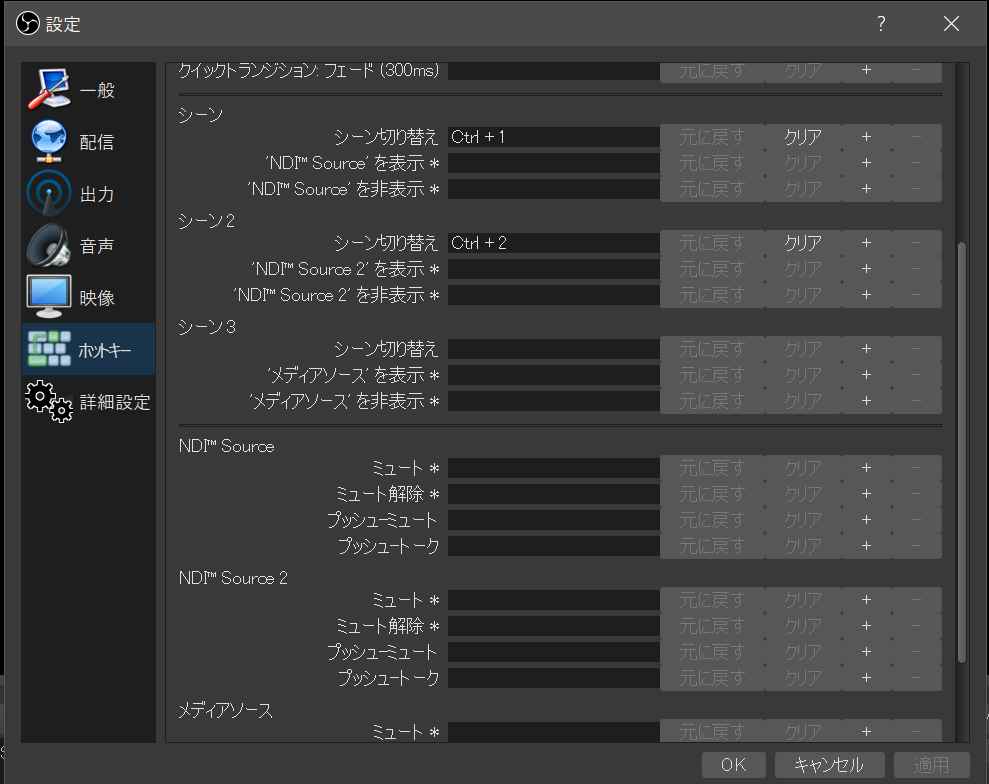Add hotkey with + for シーン切り替え Ctrl+1 row

pos(866,137)
